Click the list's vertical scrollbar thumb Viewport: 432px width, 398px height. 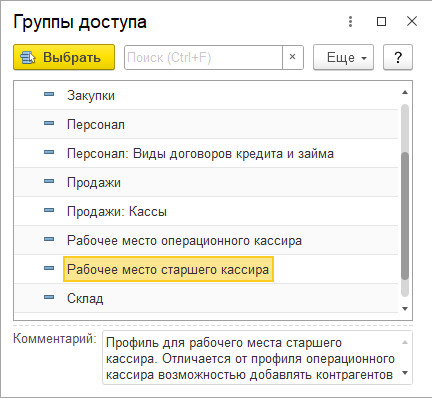405,216
